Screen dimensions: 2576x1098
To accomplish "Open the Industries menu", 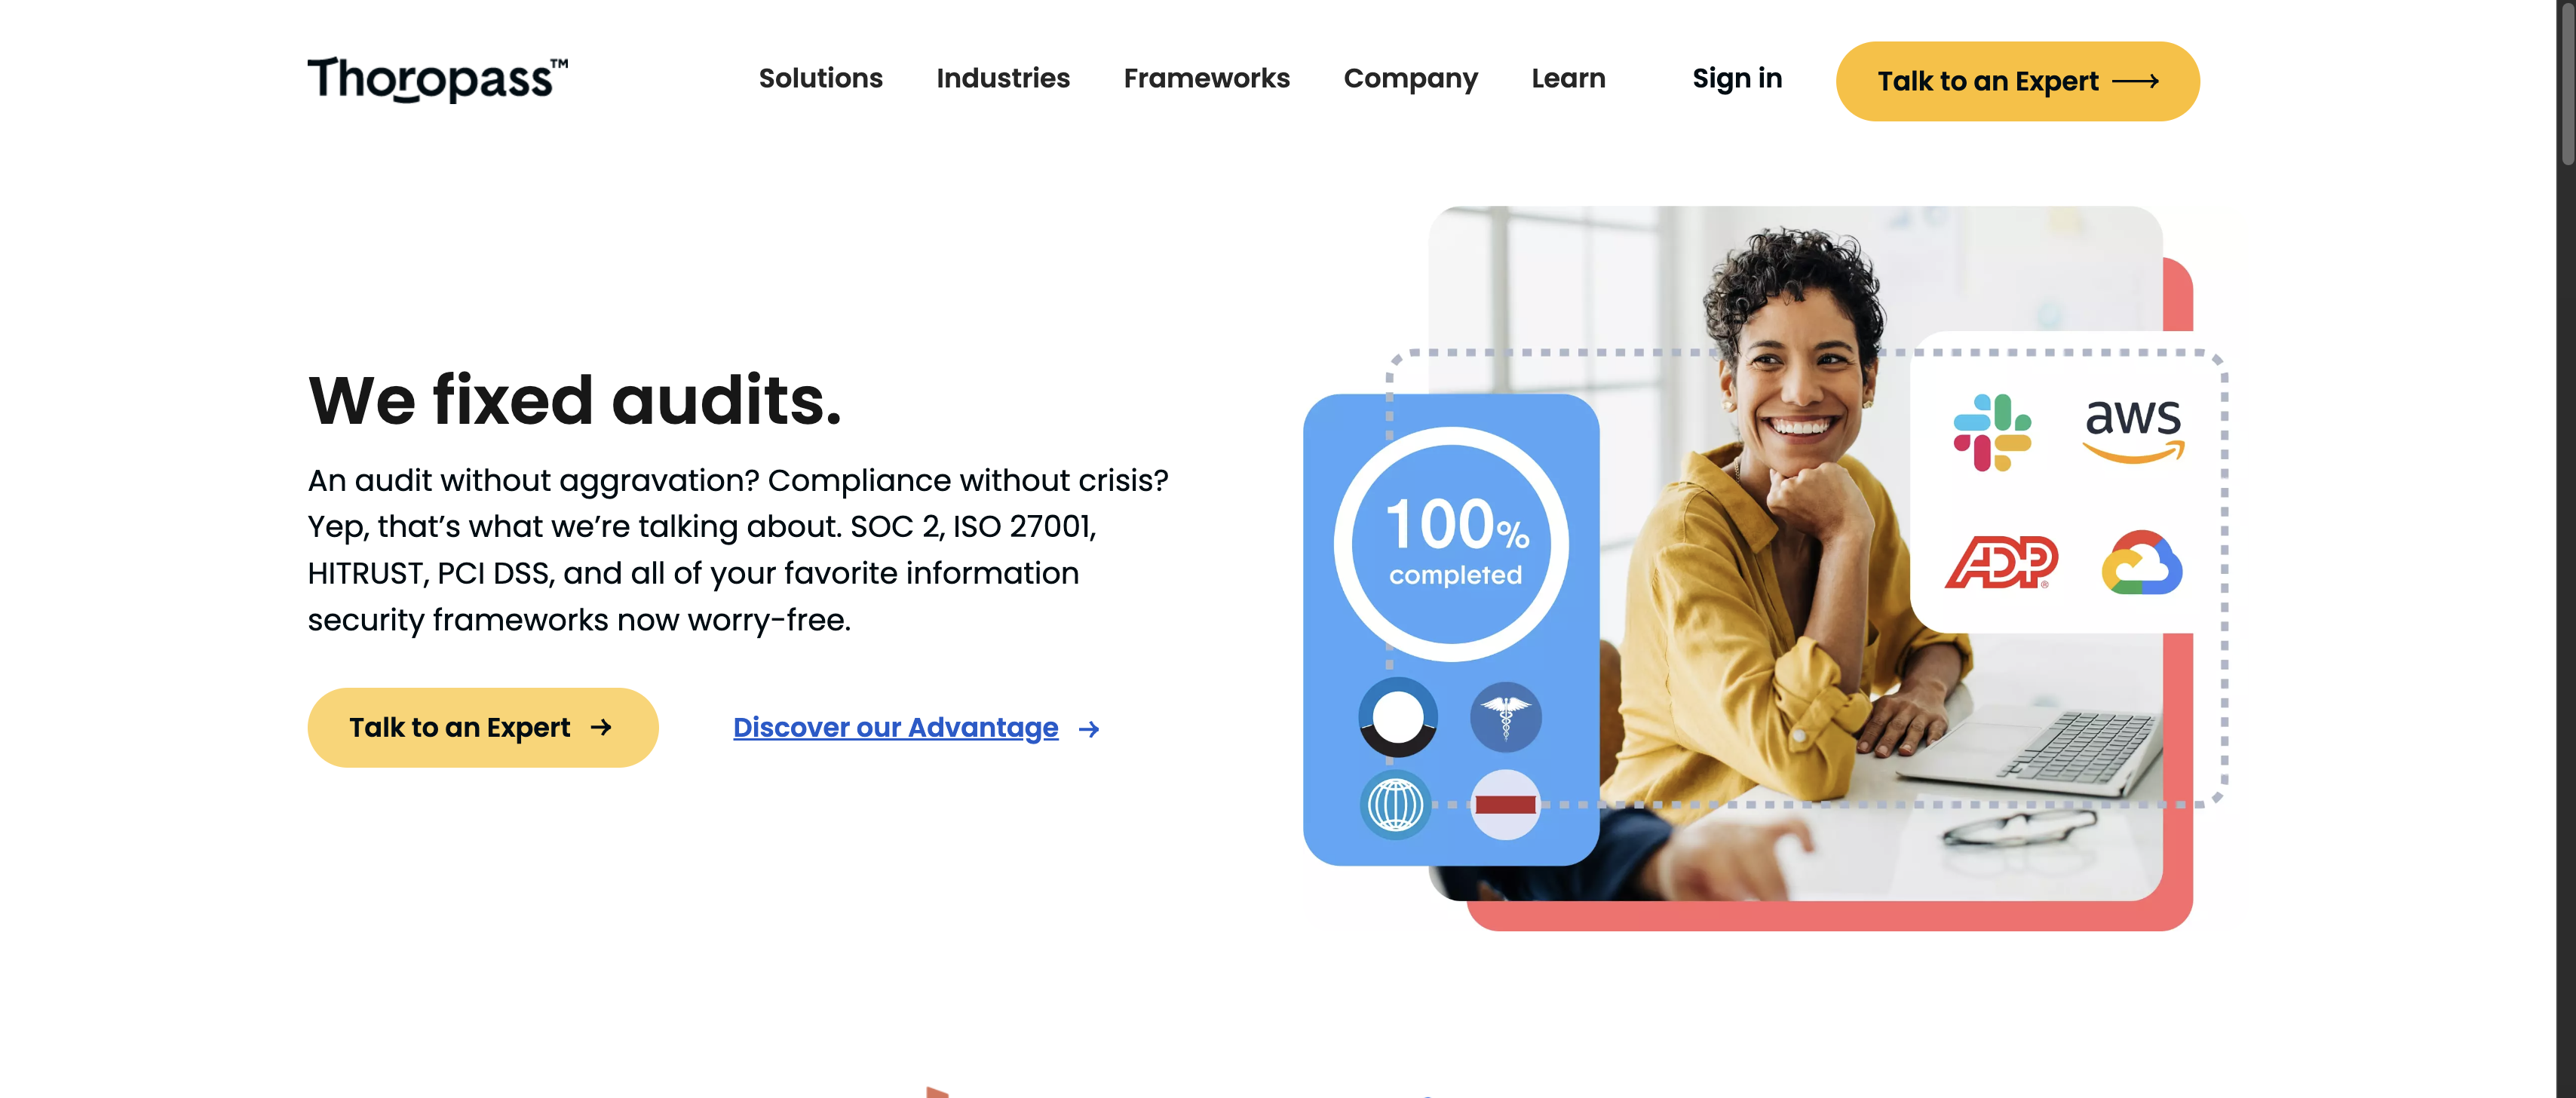I will 1003,78.
